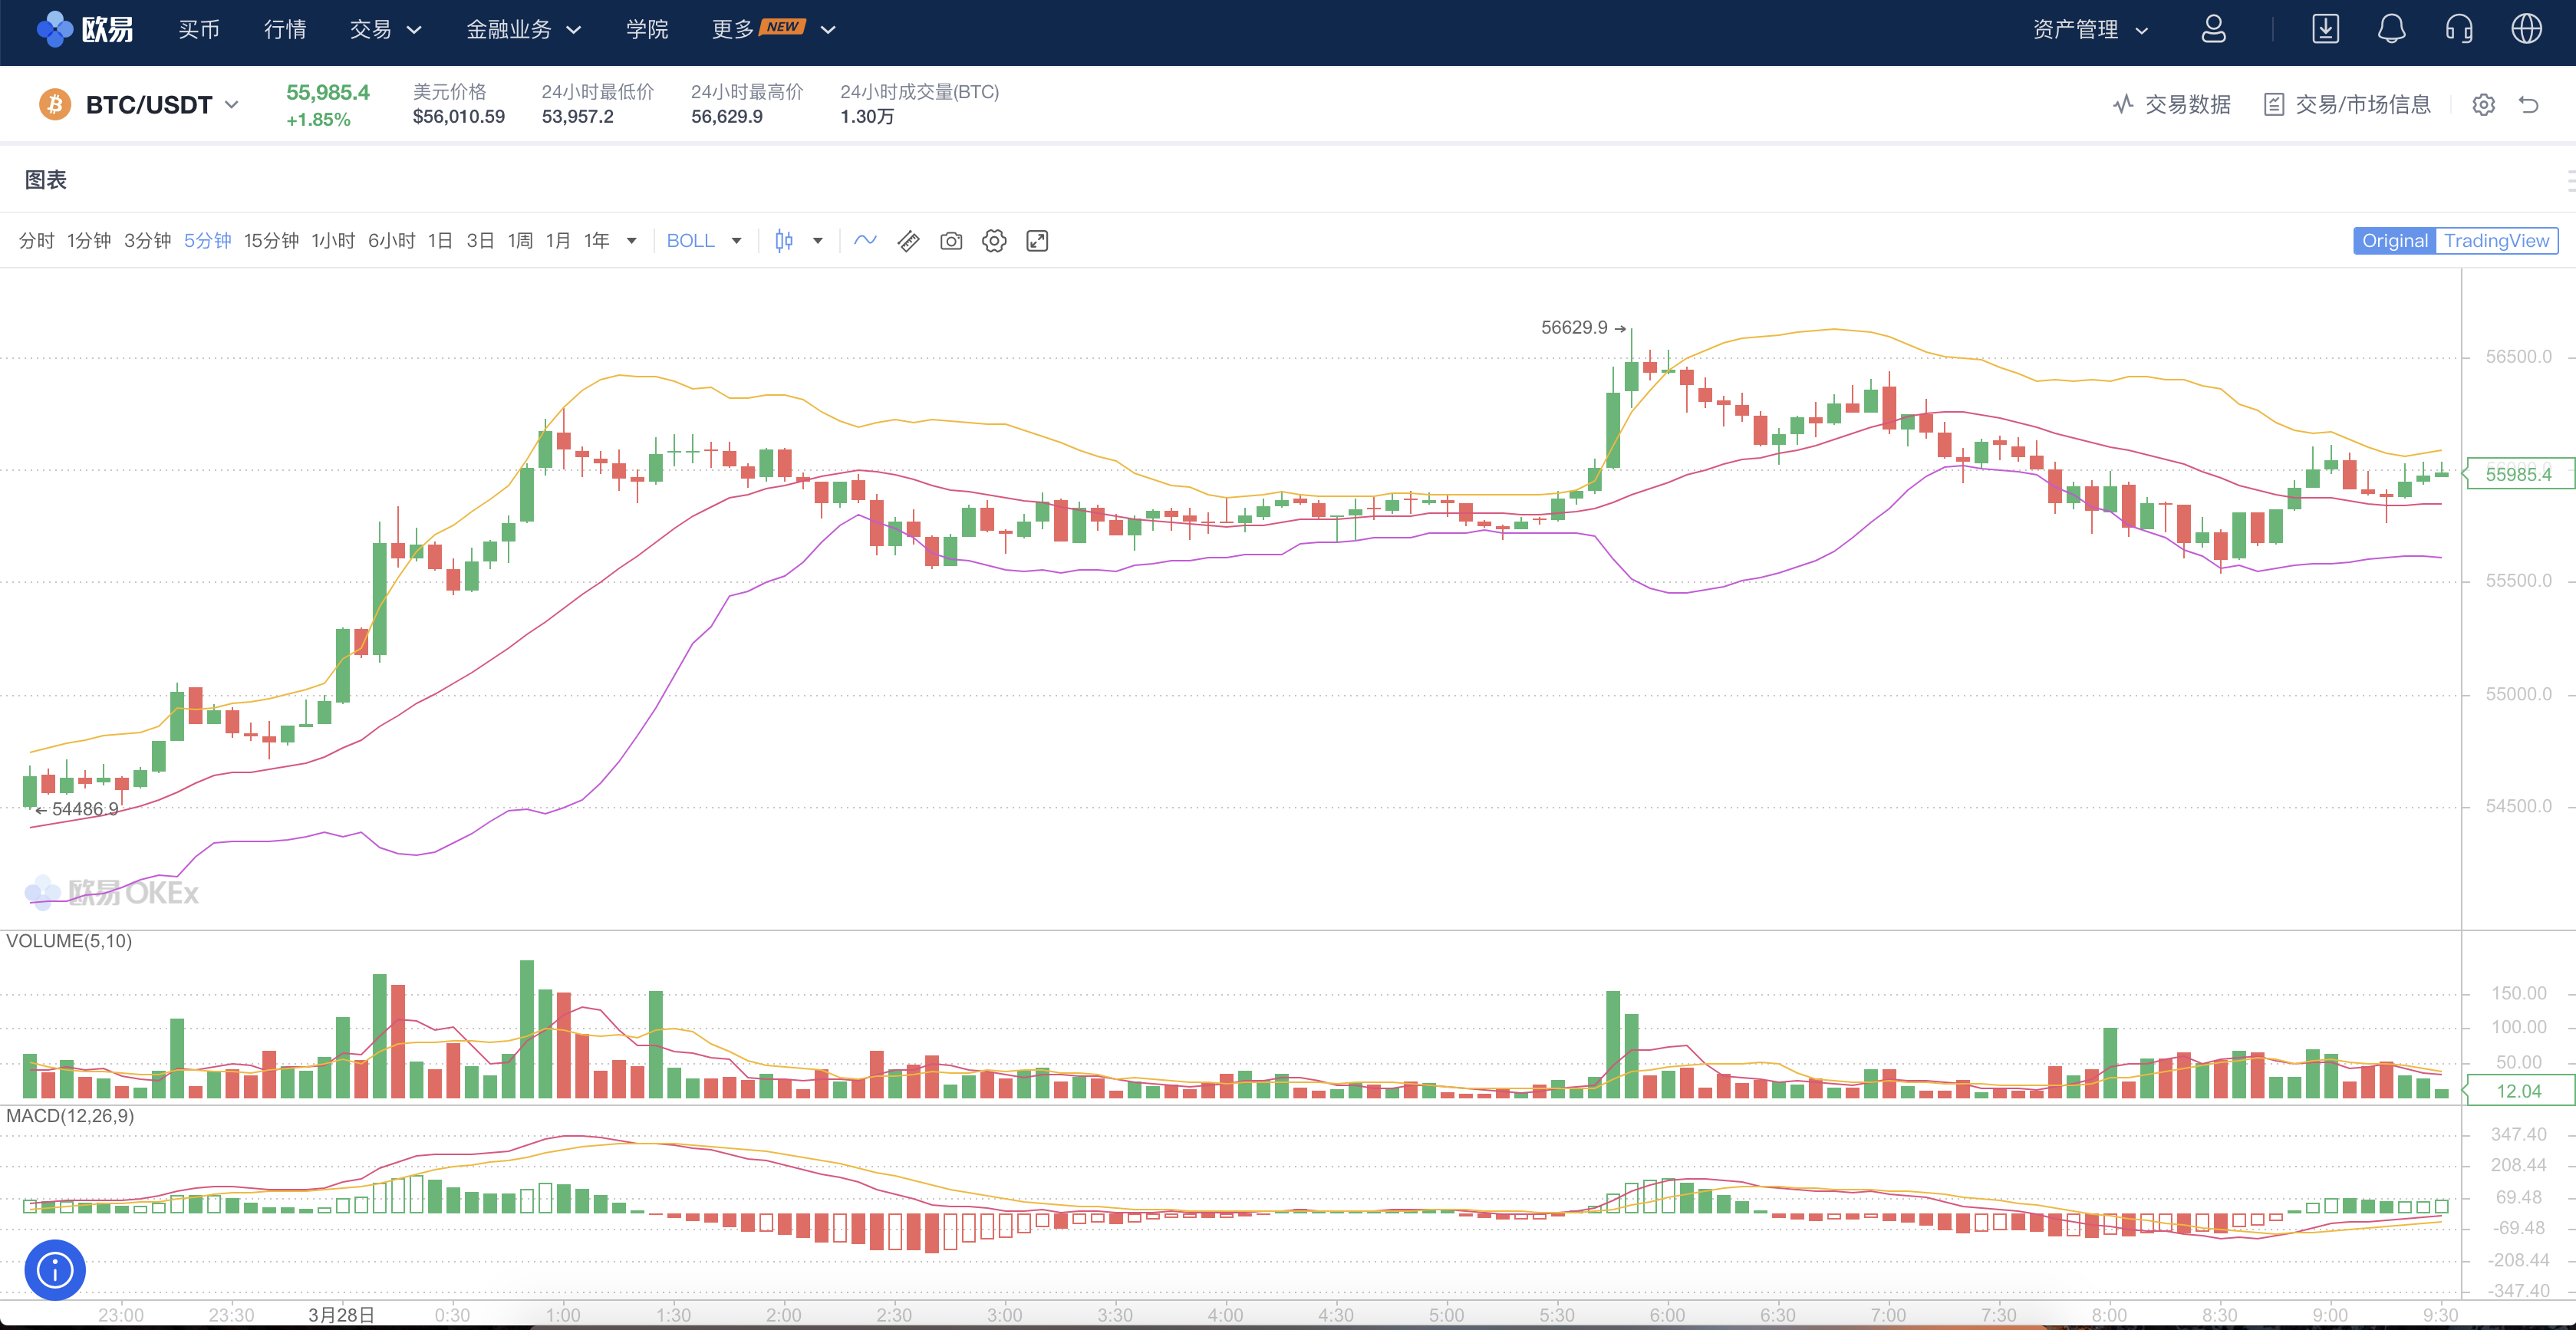Screen dimensions: 2576x1330
Task: Open the 行情 markets menu
Action: pyautogui.click(x=285, y=30)
